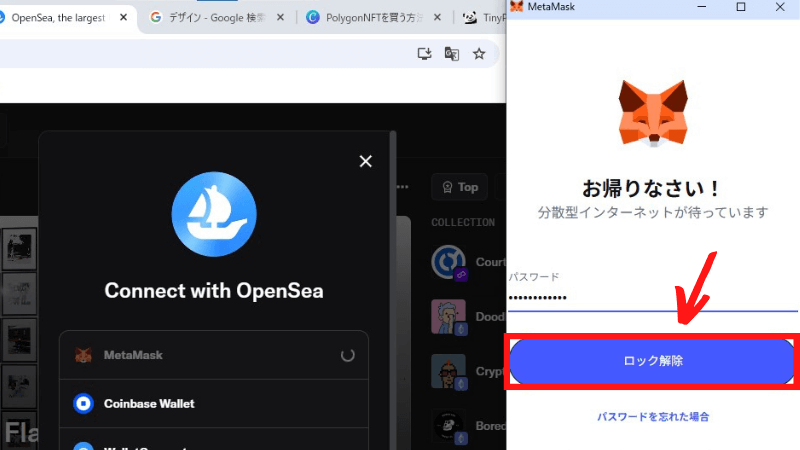Image resolution: width=800 pixels, height=450 pixels.
Task: Click the three-dots menu beside Top
Action: [x=403, y=187]
